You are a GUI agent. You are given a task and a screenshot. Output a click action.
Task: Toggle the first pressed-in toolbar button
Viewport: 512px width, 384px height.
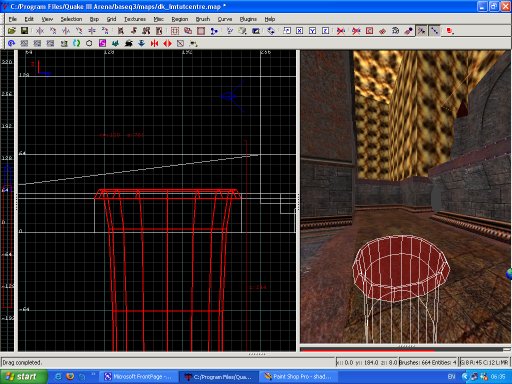(421, 31)
